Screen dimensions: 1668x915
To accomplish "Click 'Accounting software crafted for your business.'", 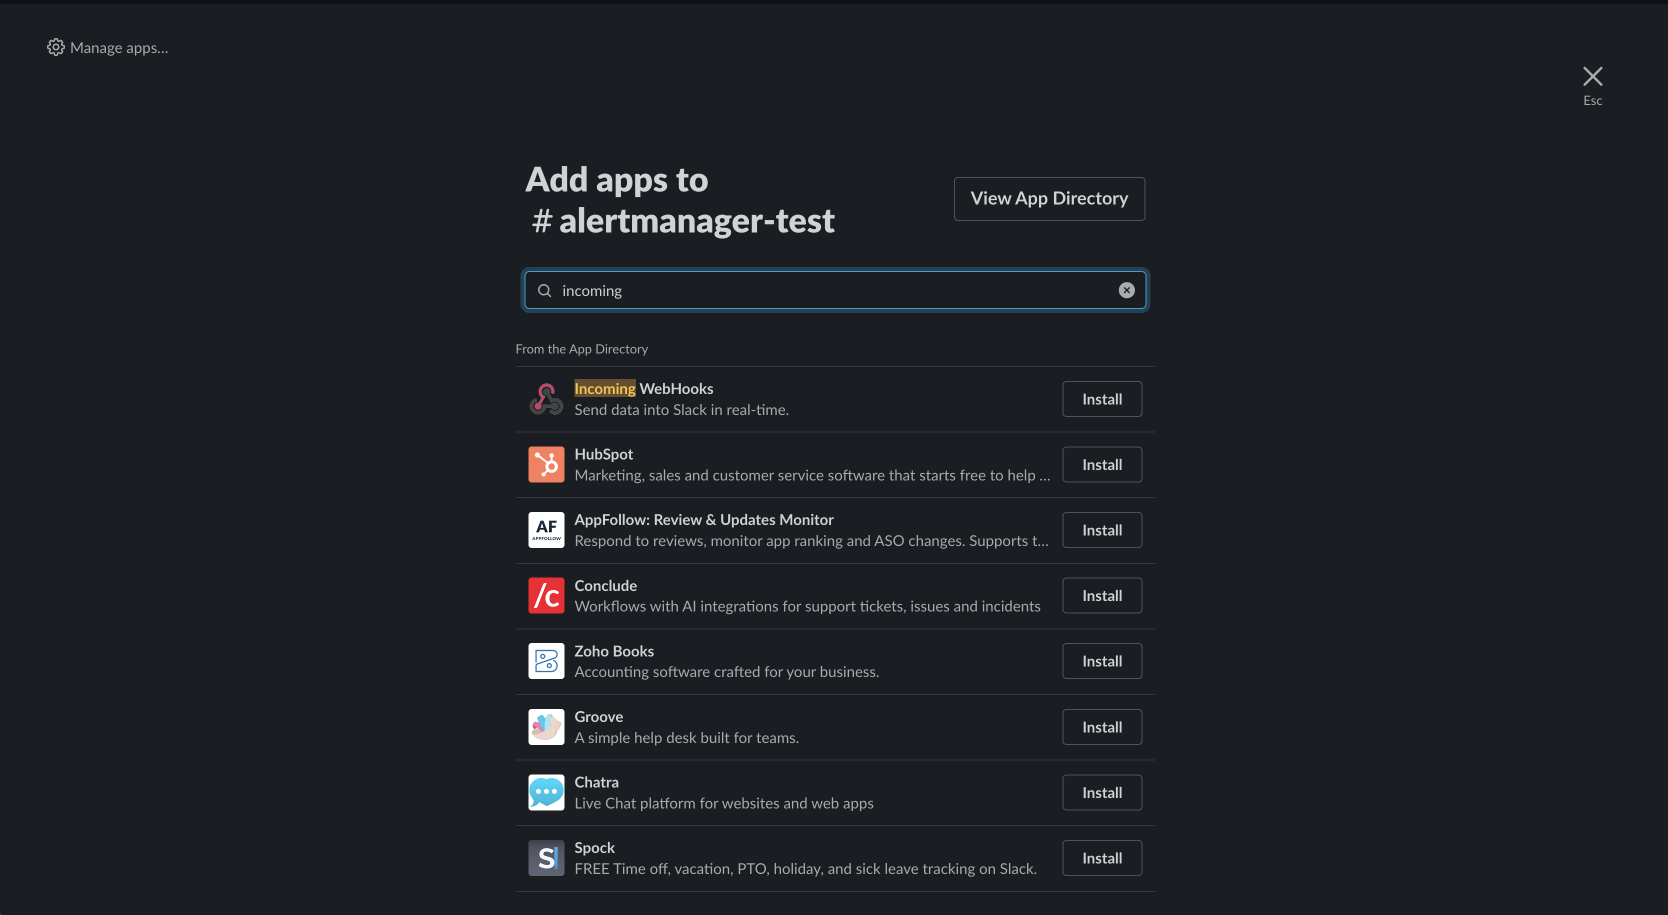I will point(727,672).
